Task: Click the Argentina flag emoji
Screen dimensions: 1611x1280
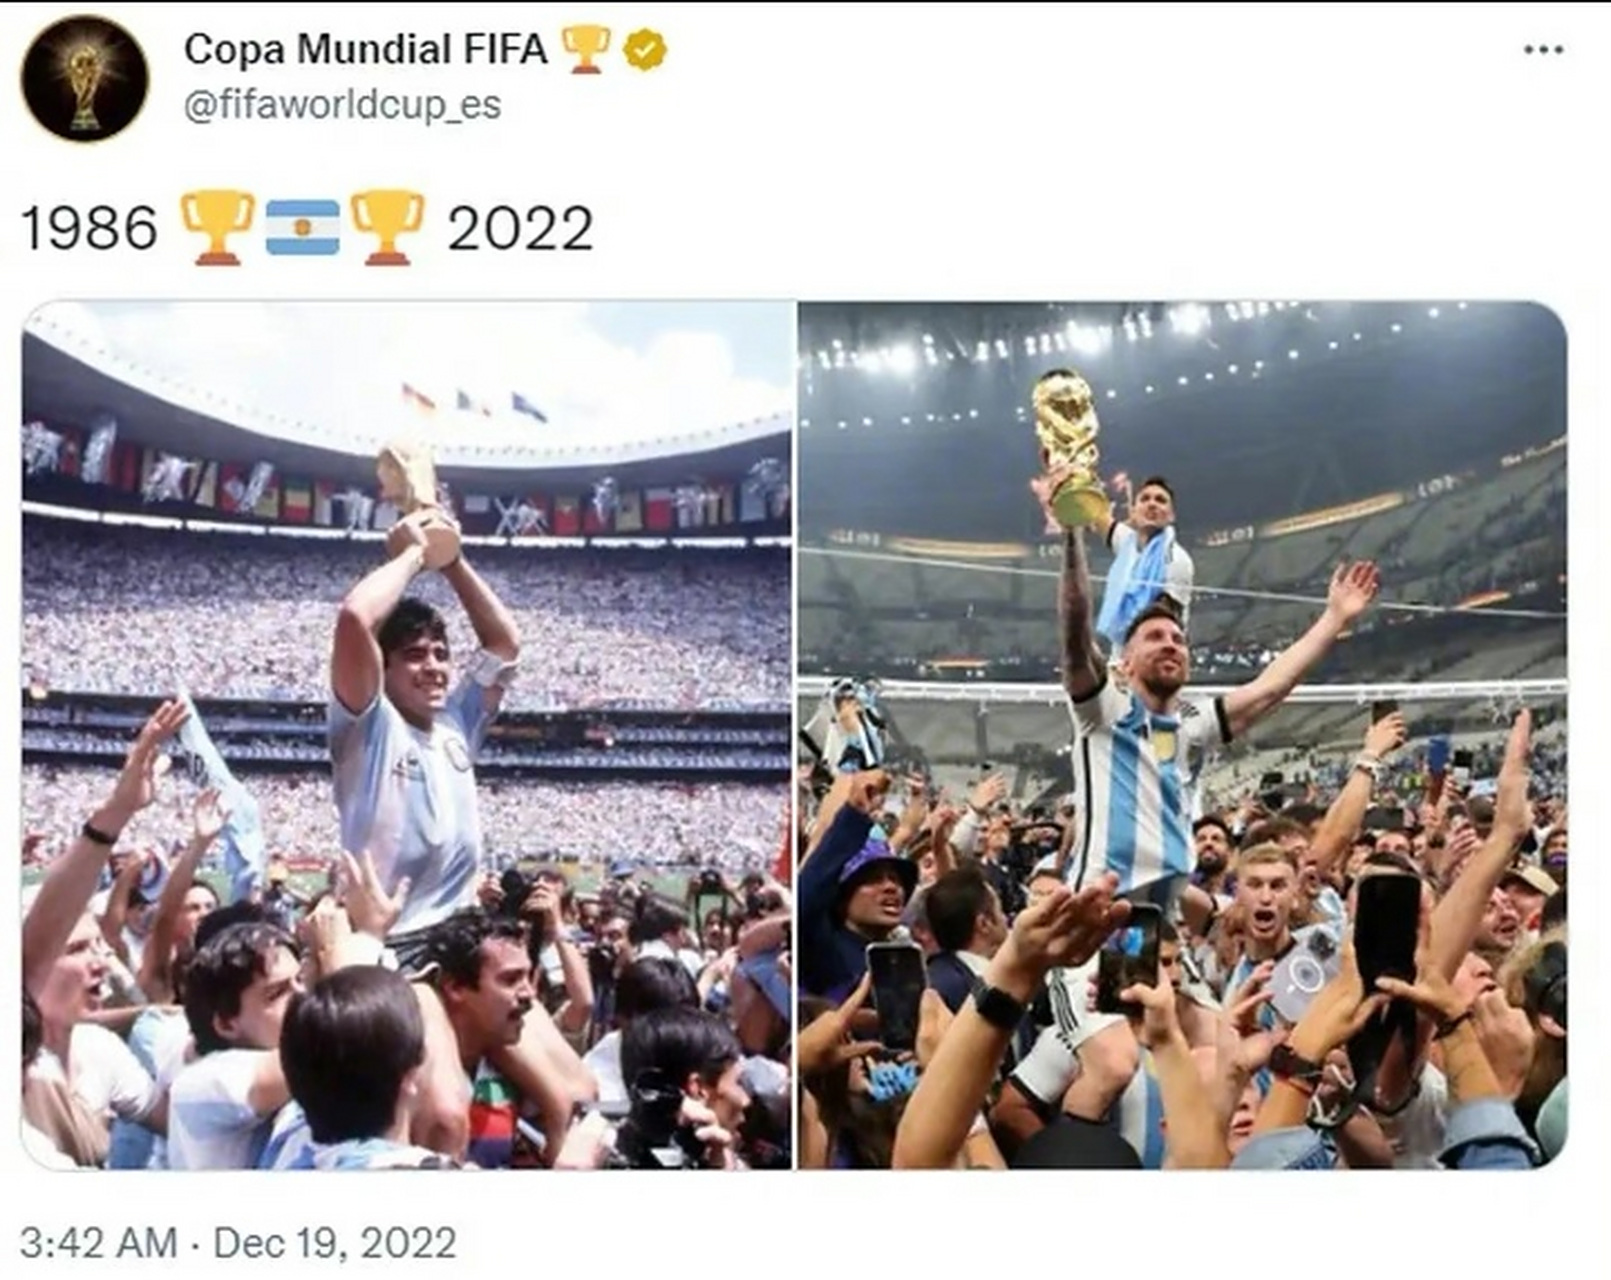Action: tap(302, 227)
